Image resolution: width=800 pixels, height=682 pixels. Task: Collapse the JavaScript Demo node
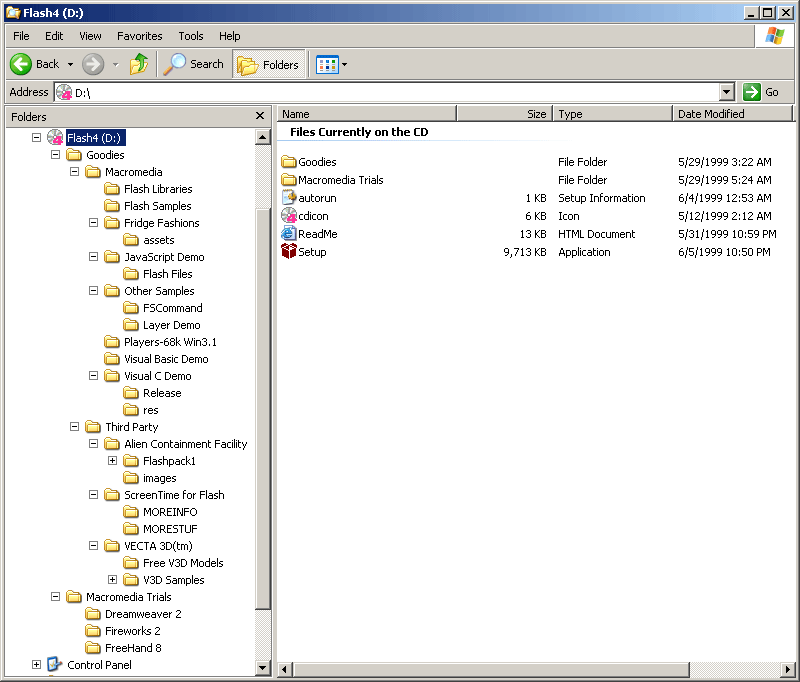click(x=93, y=257)
